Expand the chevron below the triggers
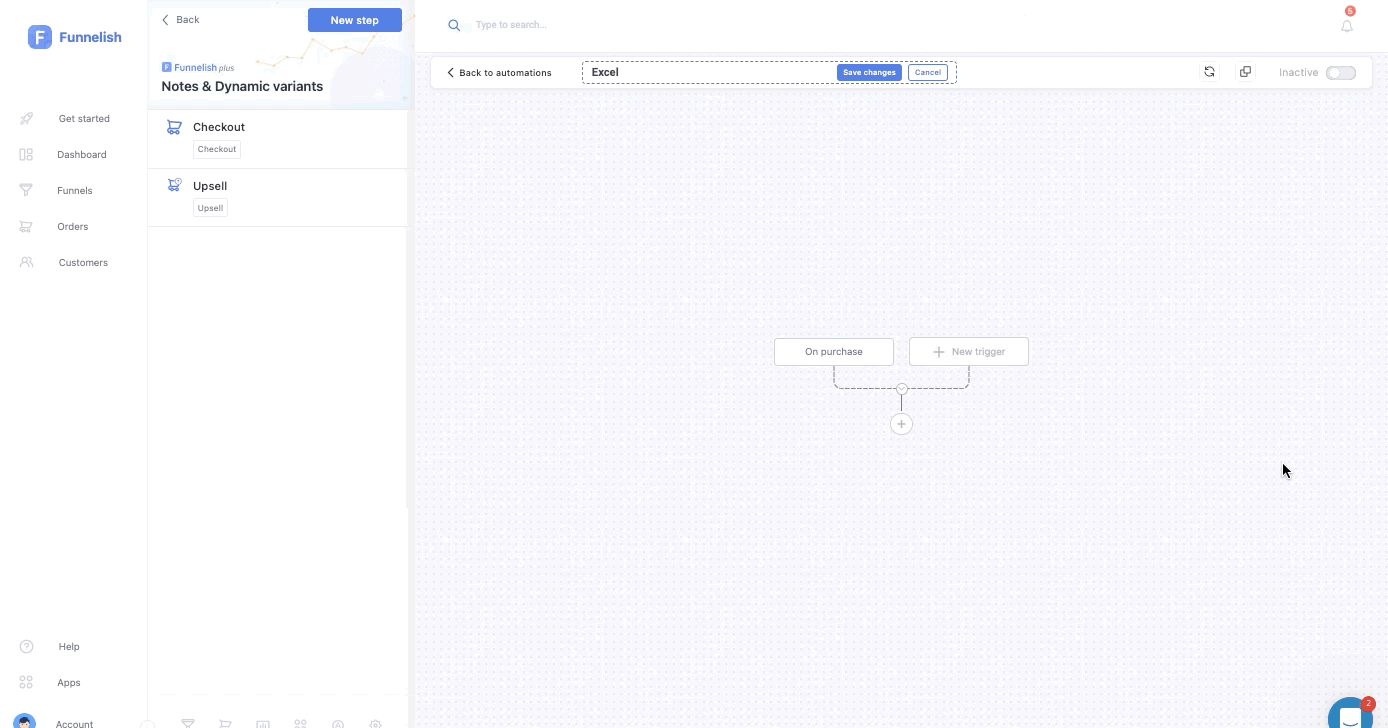 coord(901,389)
